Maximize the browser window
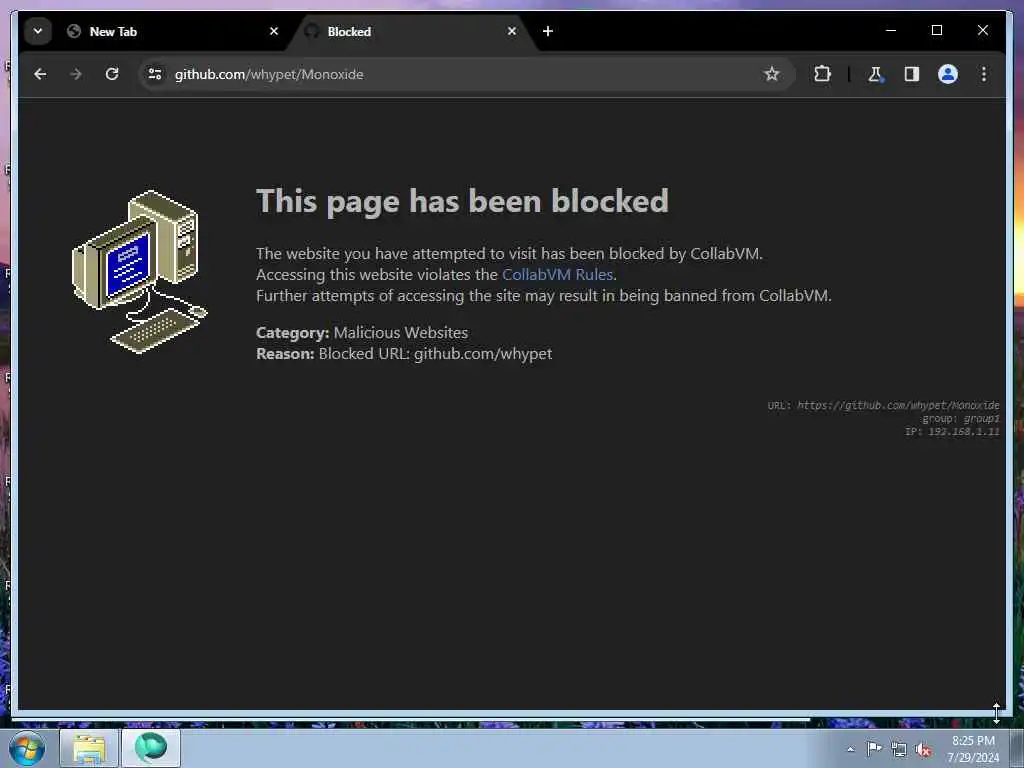 coord(936,30)
